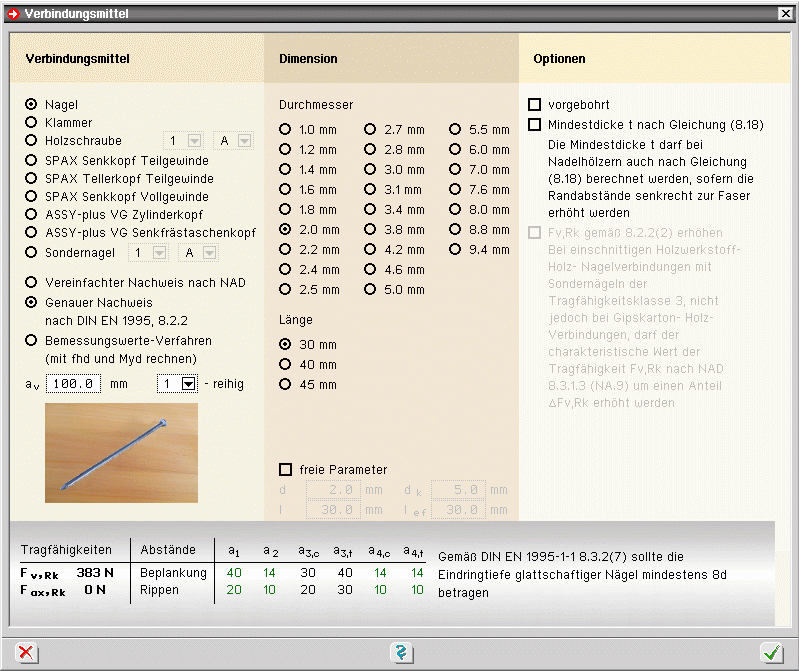799x671 pixels.
Task: Confirm with the green checkmark icon
Action: (x=770, y=652)
